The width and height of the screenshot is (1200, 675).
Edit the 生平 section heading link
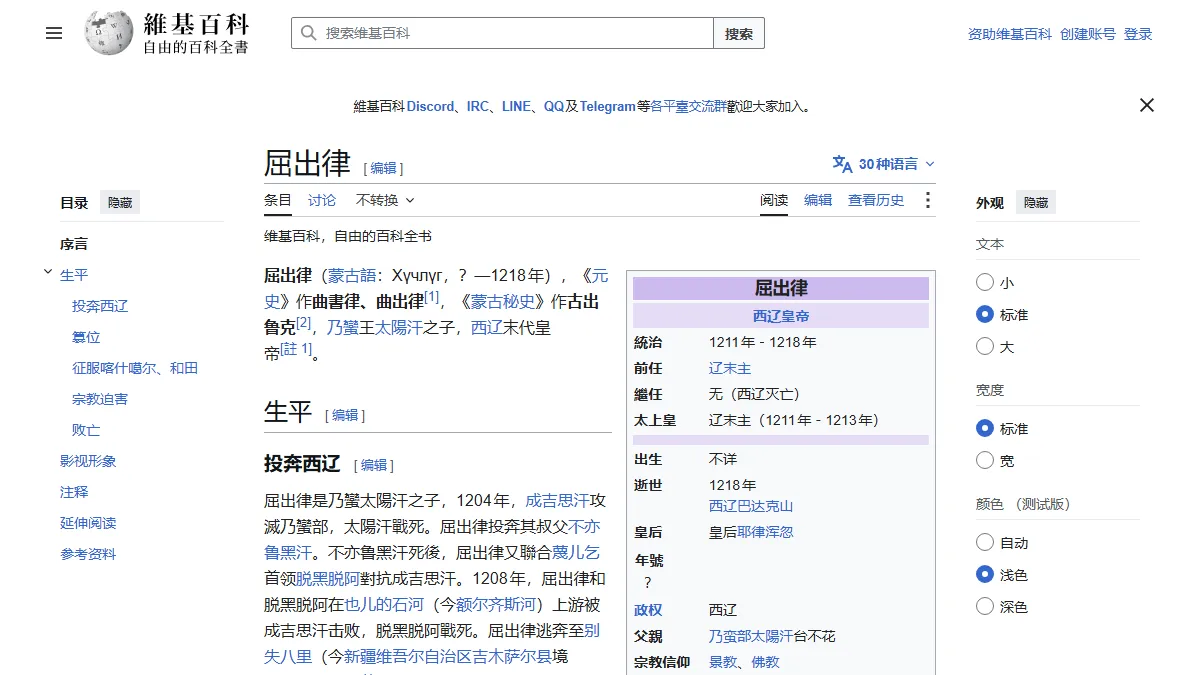tap(345, 415)
